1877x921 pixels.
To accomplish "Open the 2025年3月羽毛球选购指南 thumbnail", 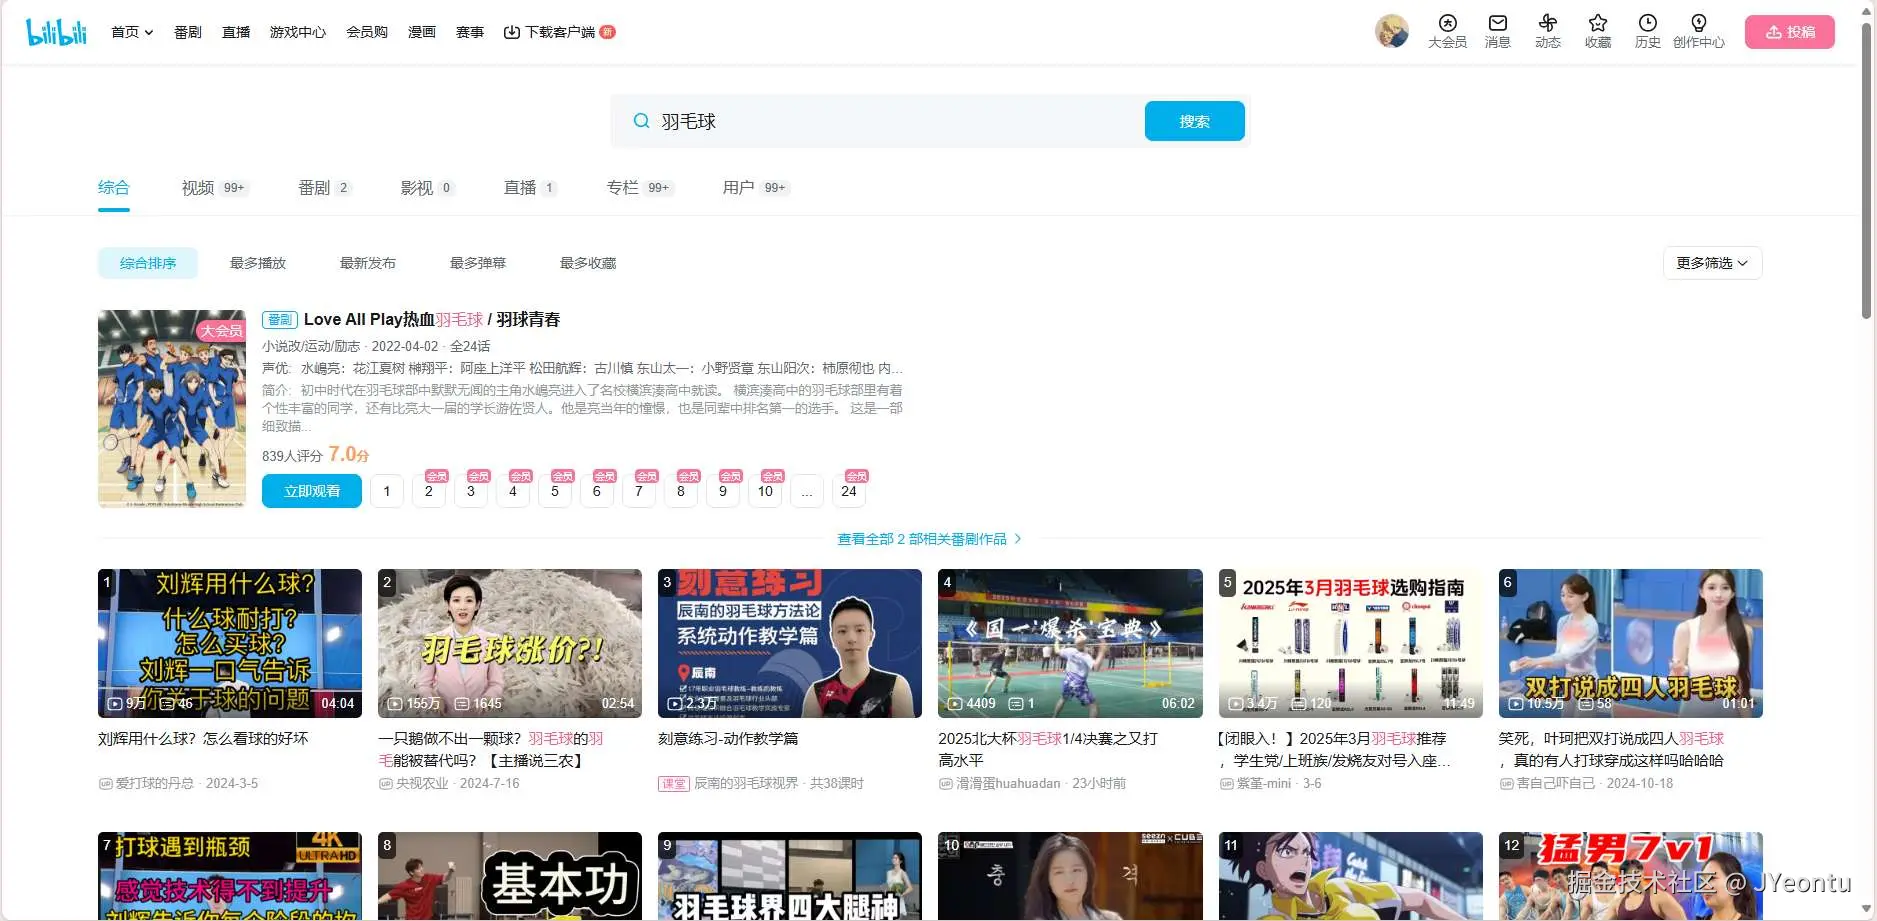I will tap(1351, 643).
